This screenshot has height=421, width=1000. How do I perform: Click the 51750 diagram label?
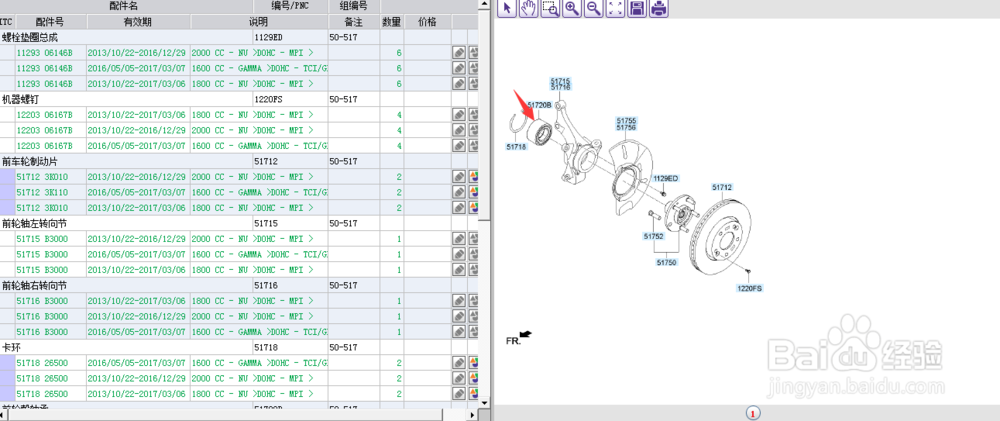point(667,262)
